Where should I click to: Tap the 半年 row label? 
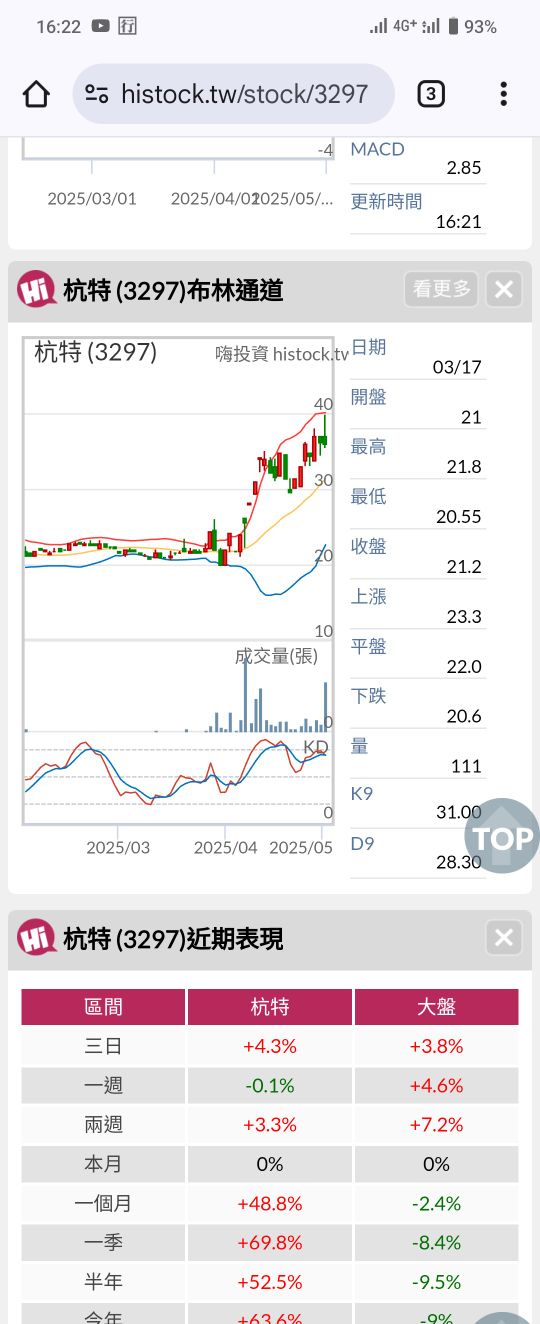click(104, 1281)
